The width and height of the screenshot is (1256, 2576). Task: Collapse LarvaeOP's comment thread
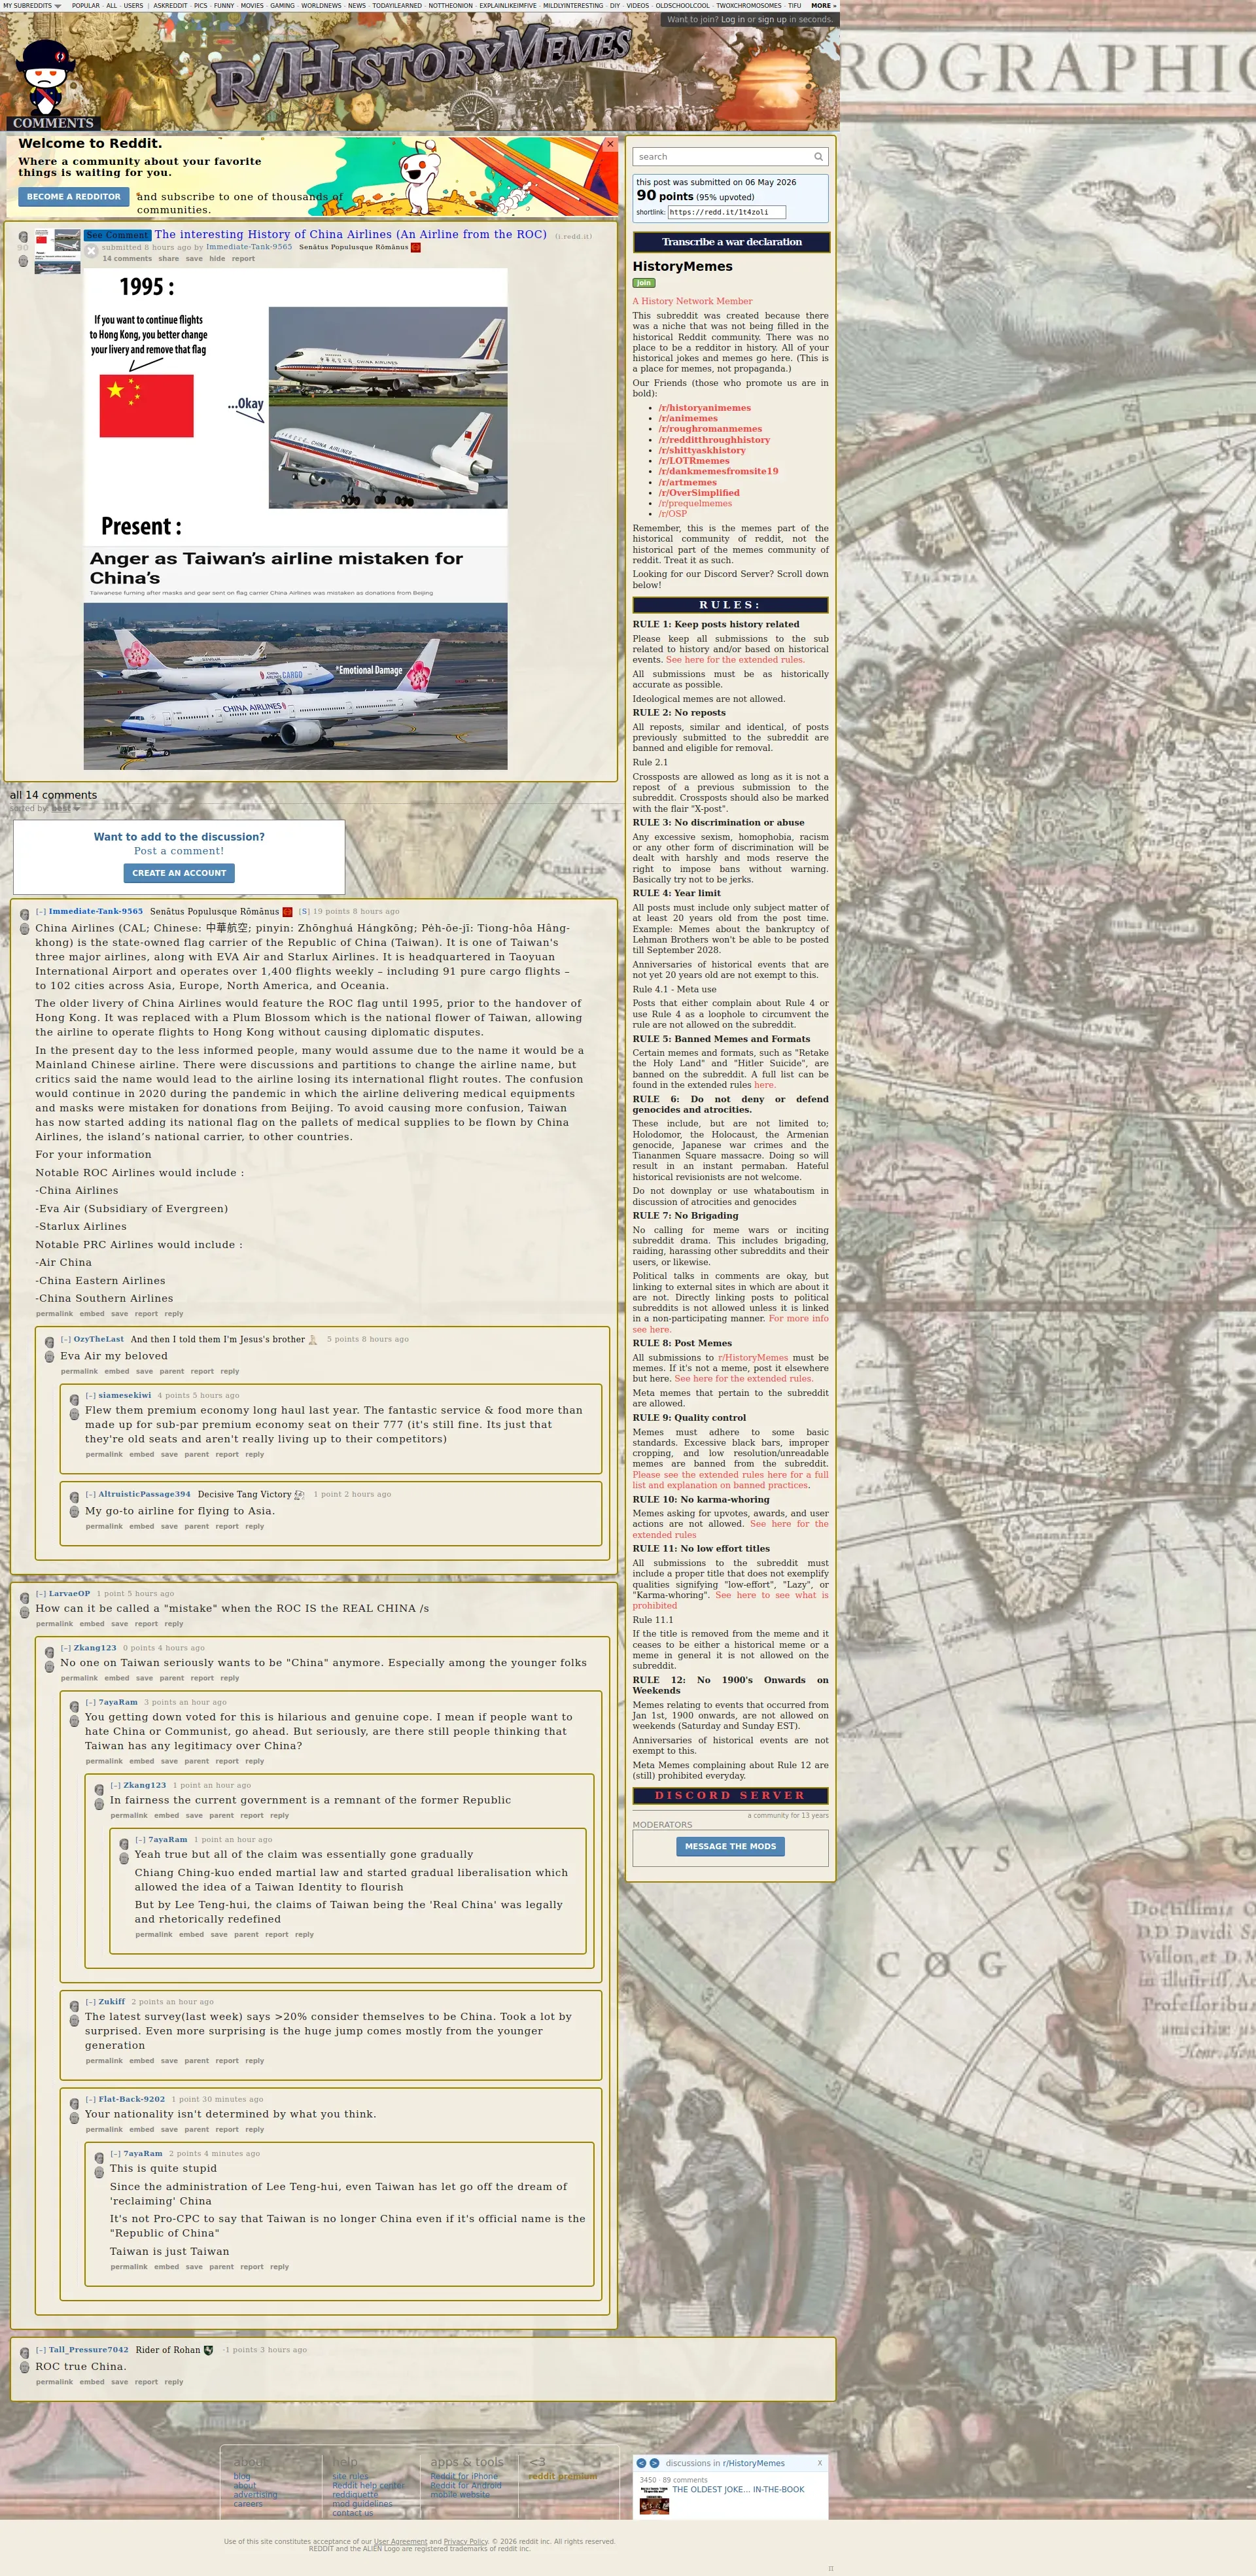coord(40,1594)
